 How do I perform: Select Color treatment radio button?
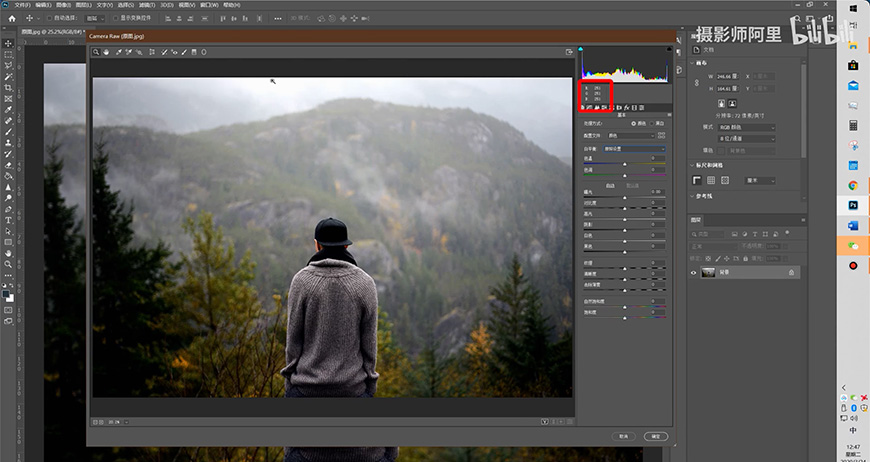(x=634, y=124)
